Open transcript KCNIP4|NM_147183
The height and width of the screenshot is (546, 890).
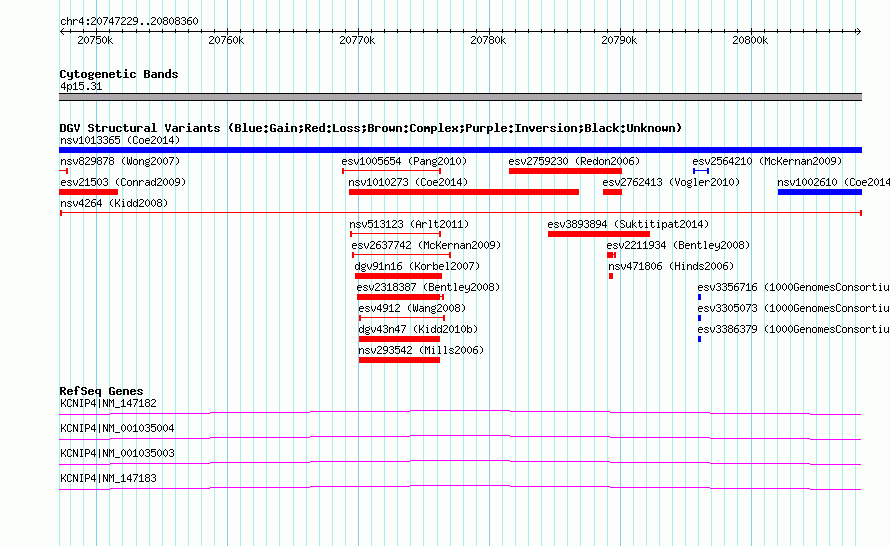(108, 478)
